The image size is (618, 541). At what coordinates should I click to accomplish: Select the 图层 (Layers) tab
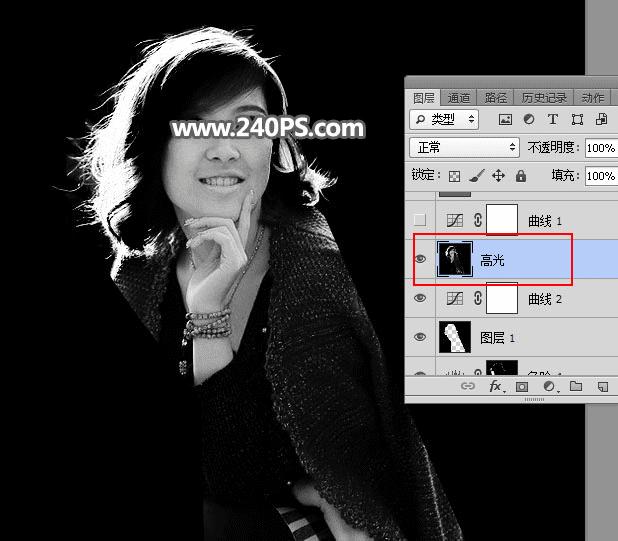click(x=424, y=98)
